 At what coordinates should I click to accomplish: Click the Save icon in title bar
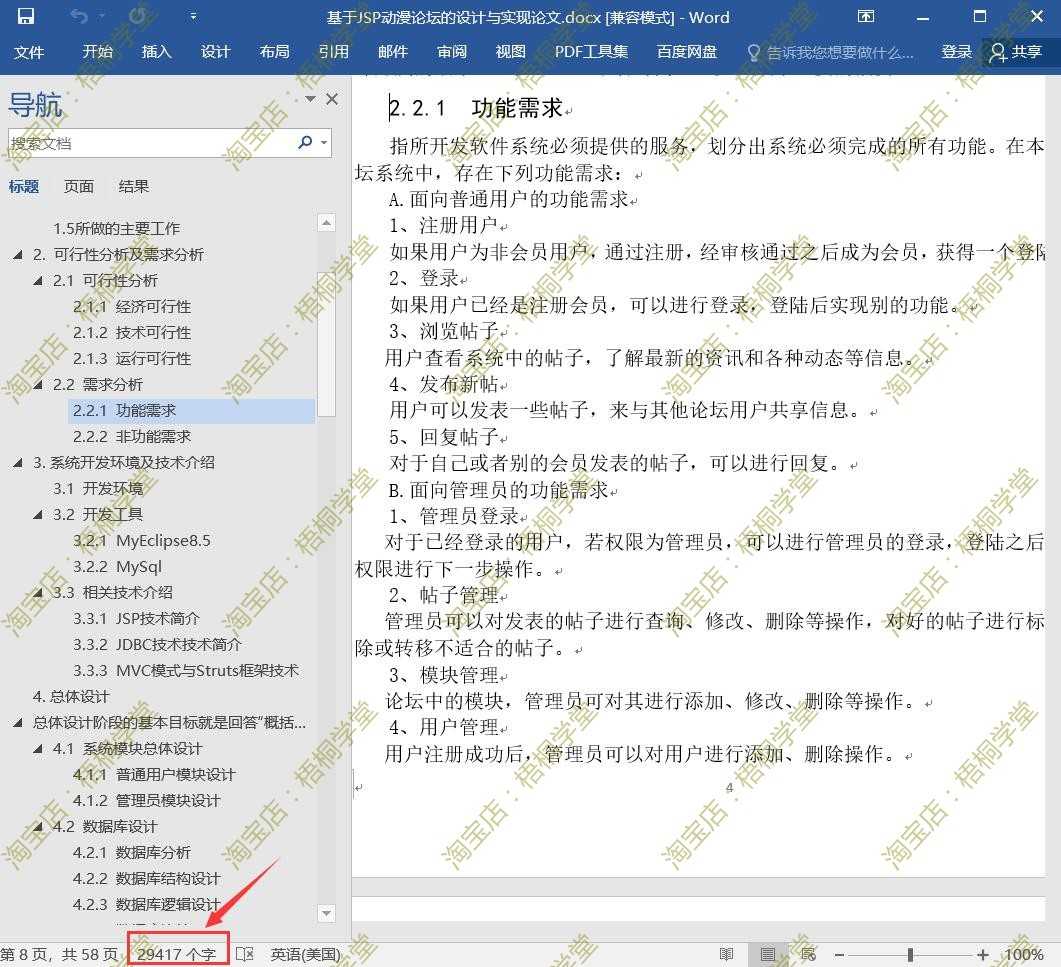(x=26, y=16)
